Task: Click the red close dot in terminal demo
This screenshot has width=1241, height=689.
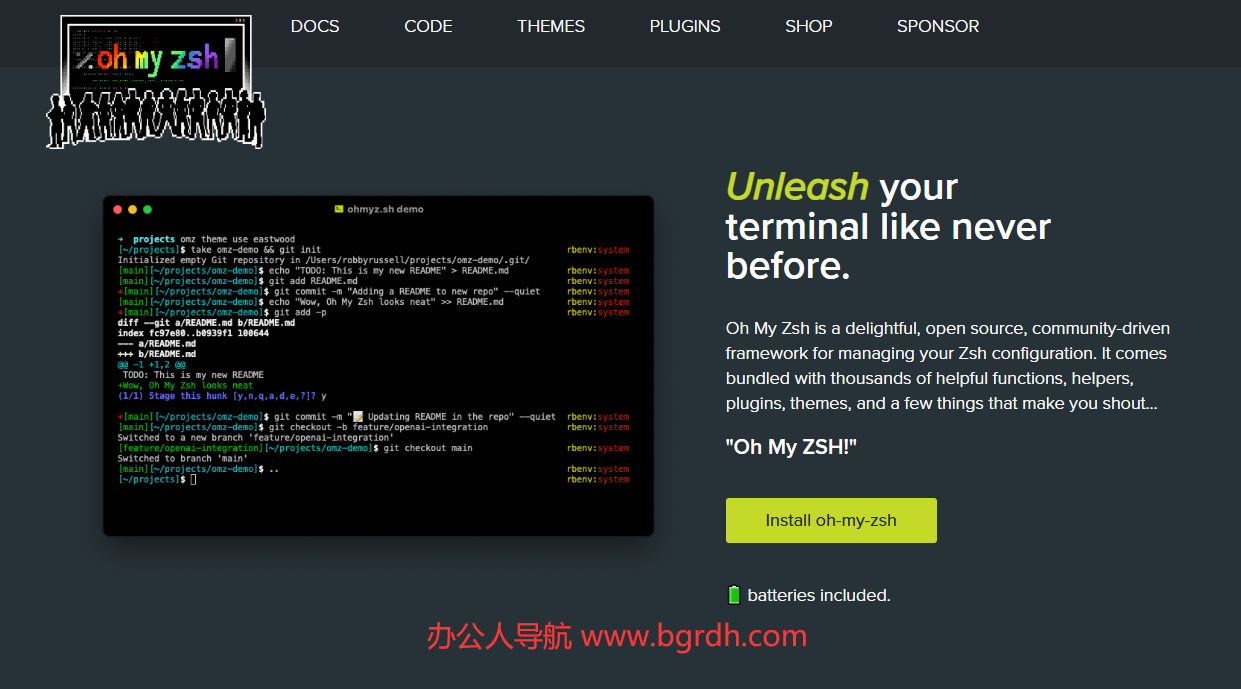Action: point(117,209)
